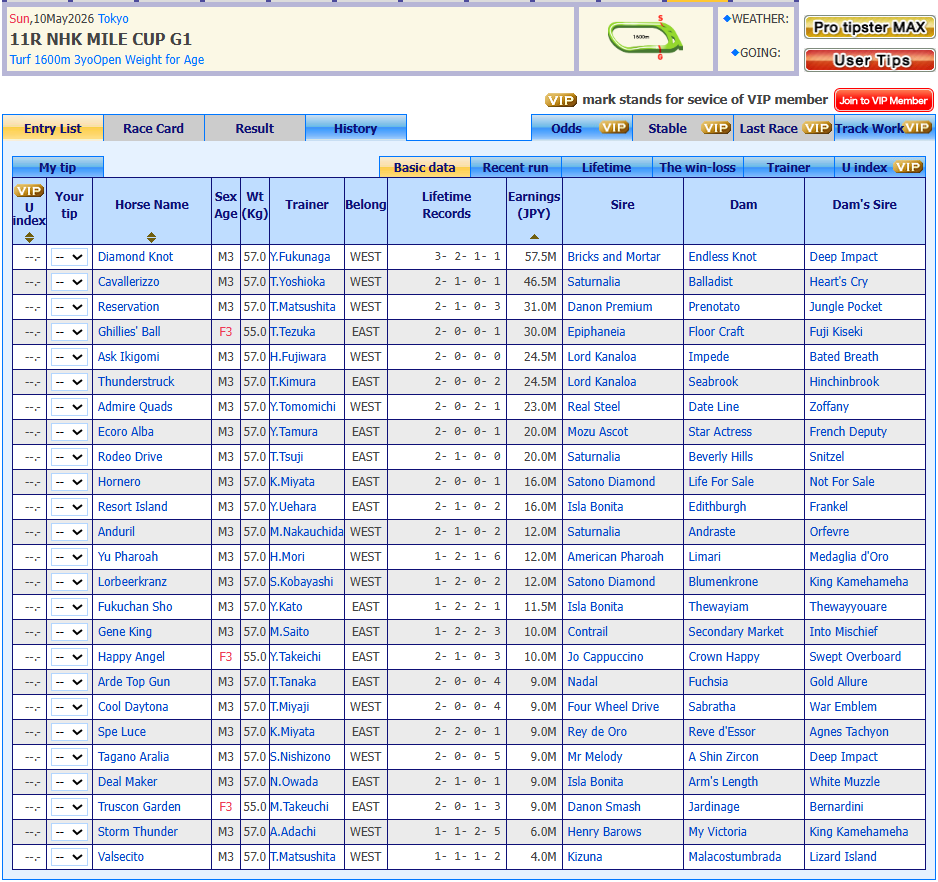Image resolution: width=938 pixels, height=882 pixels.
Task: Click Turf 1600m 3yoOpen race conditions link
Action: tap(106, 60)
